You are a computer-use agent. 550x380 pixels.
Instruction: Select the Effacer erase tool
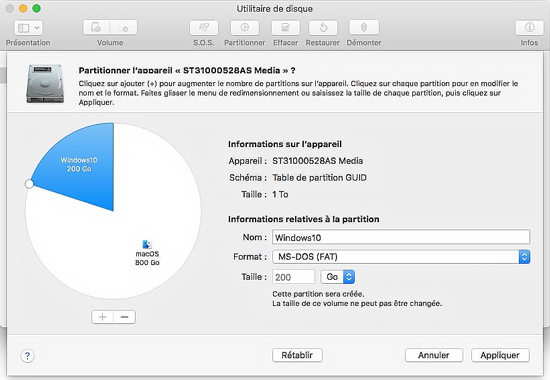tap(286, 28)
